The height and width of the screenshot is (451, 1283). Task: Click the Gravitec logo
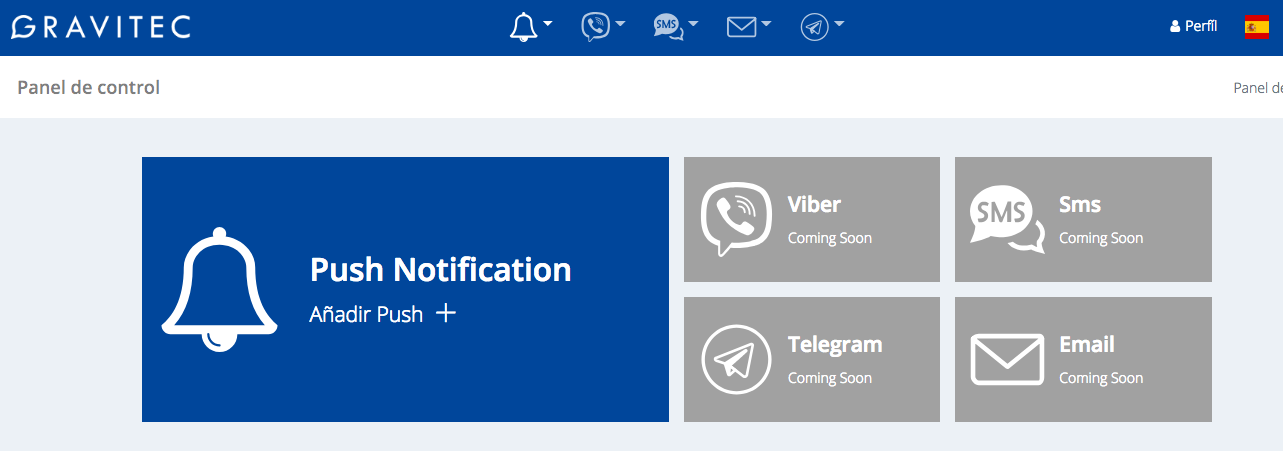(x=100, y=27)
